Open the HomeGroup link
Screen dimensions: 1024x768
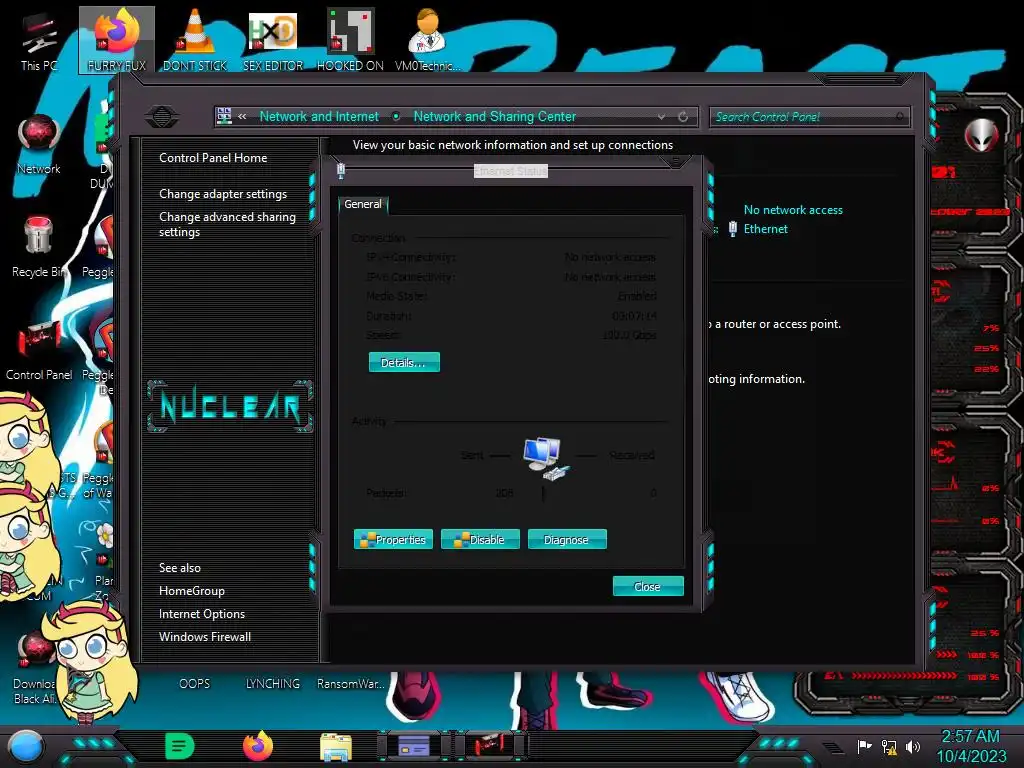(191, 591)
